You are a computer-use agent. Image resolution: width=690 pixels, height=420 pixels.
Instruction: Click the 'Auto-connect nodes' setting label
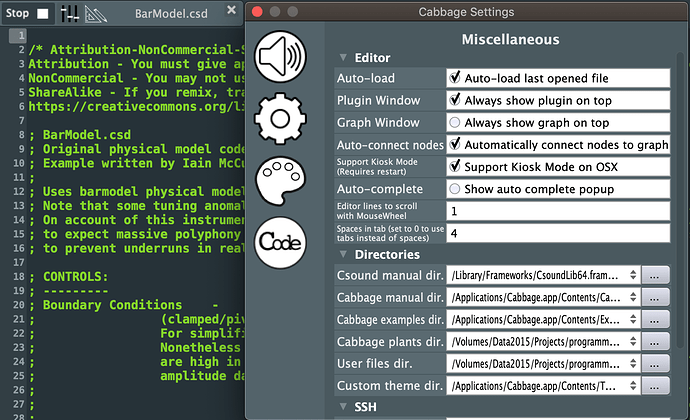[390, 144]
